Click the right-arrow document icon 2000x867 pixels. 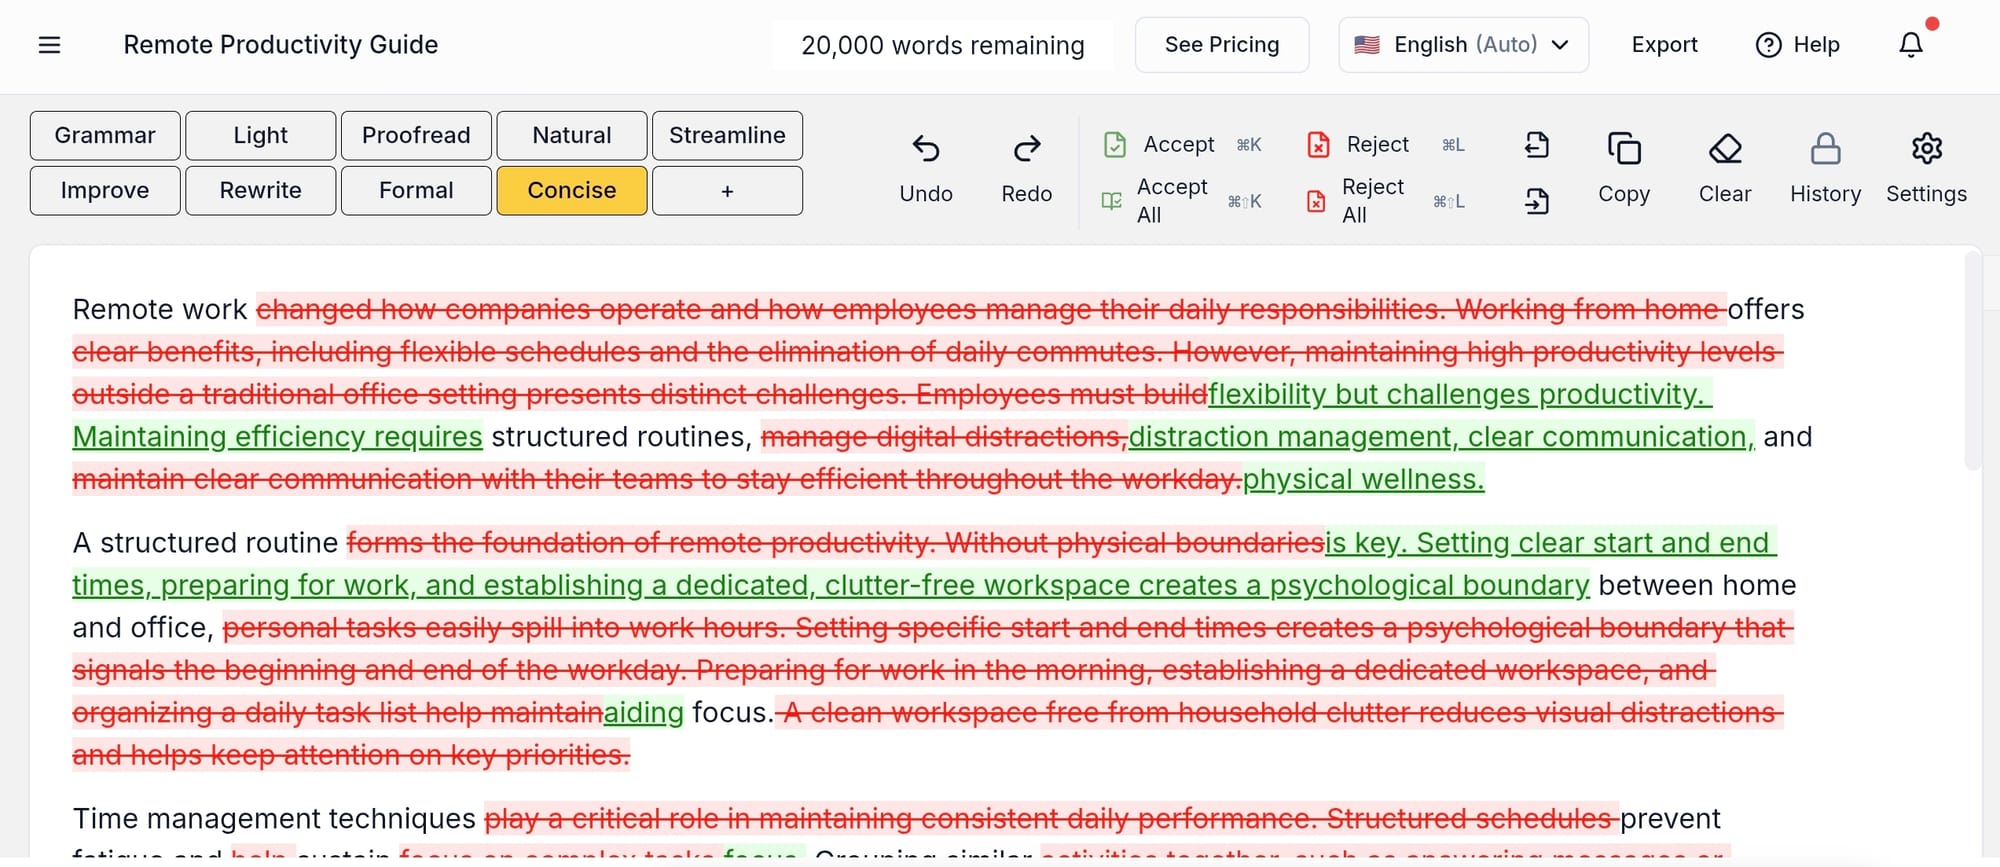click(x=1537, y=202)
